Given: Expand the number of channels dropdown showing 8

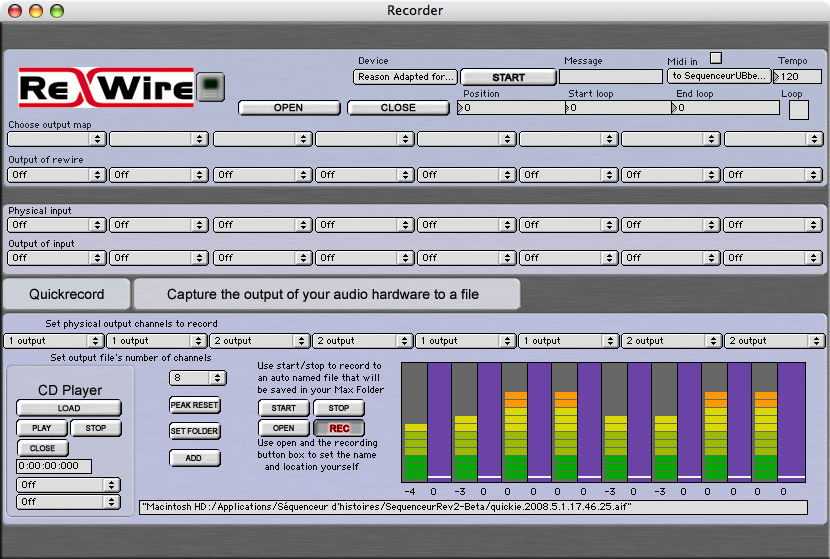Looking at the screenshot, I should tap(198, 377).
